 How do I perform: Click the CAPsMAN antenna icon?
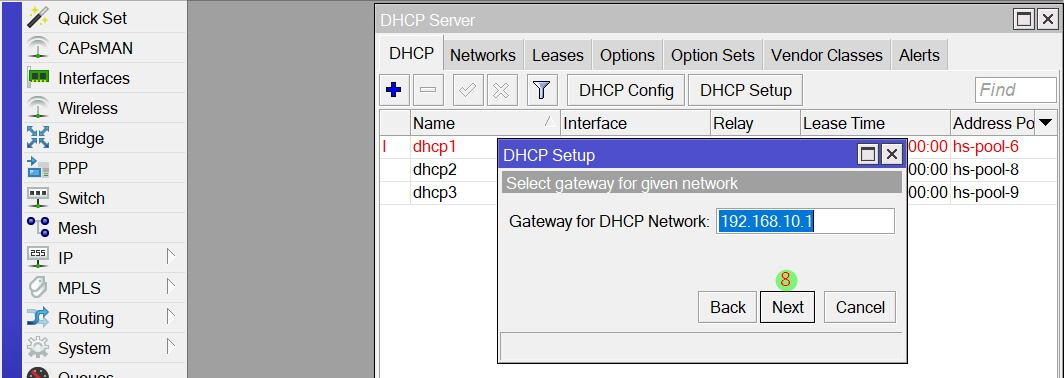pyautogui.click(x=38, y=48)
